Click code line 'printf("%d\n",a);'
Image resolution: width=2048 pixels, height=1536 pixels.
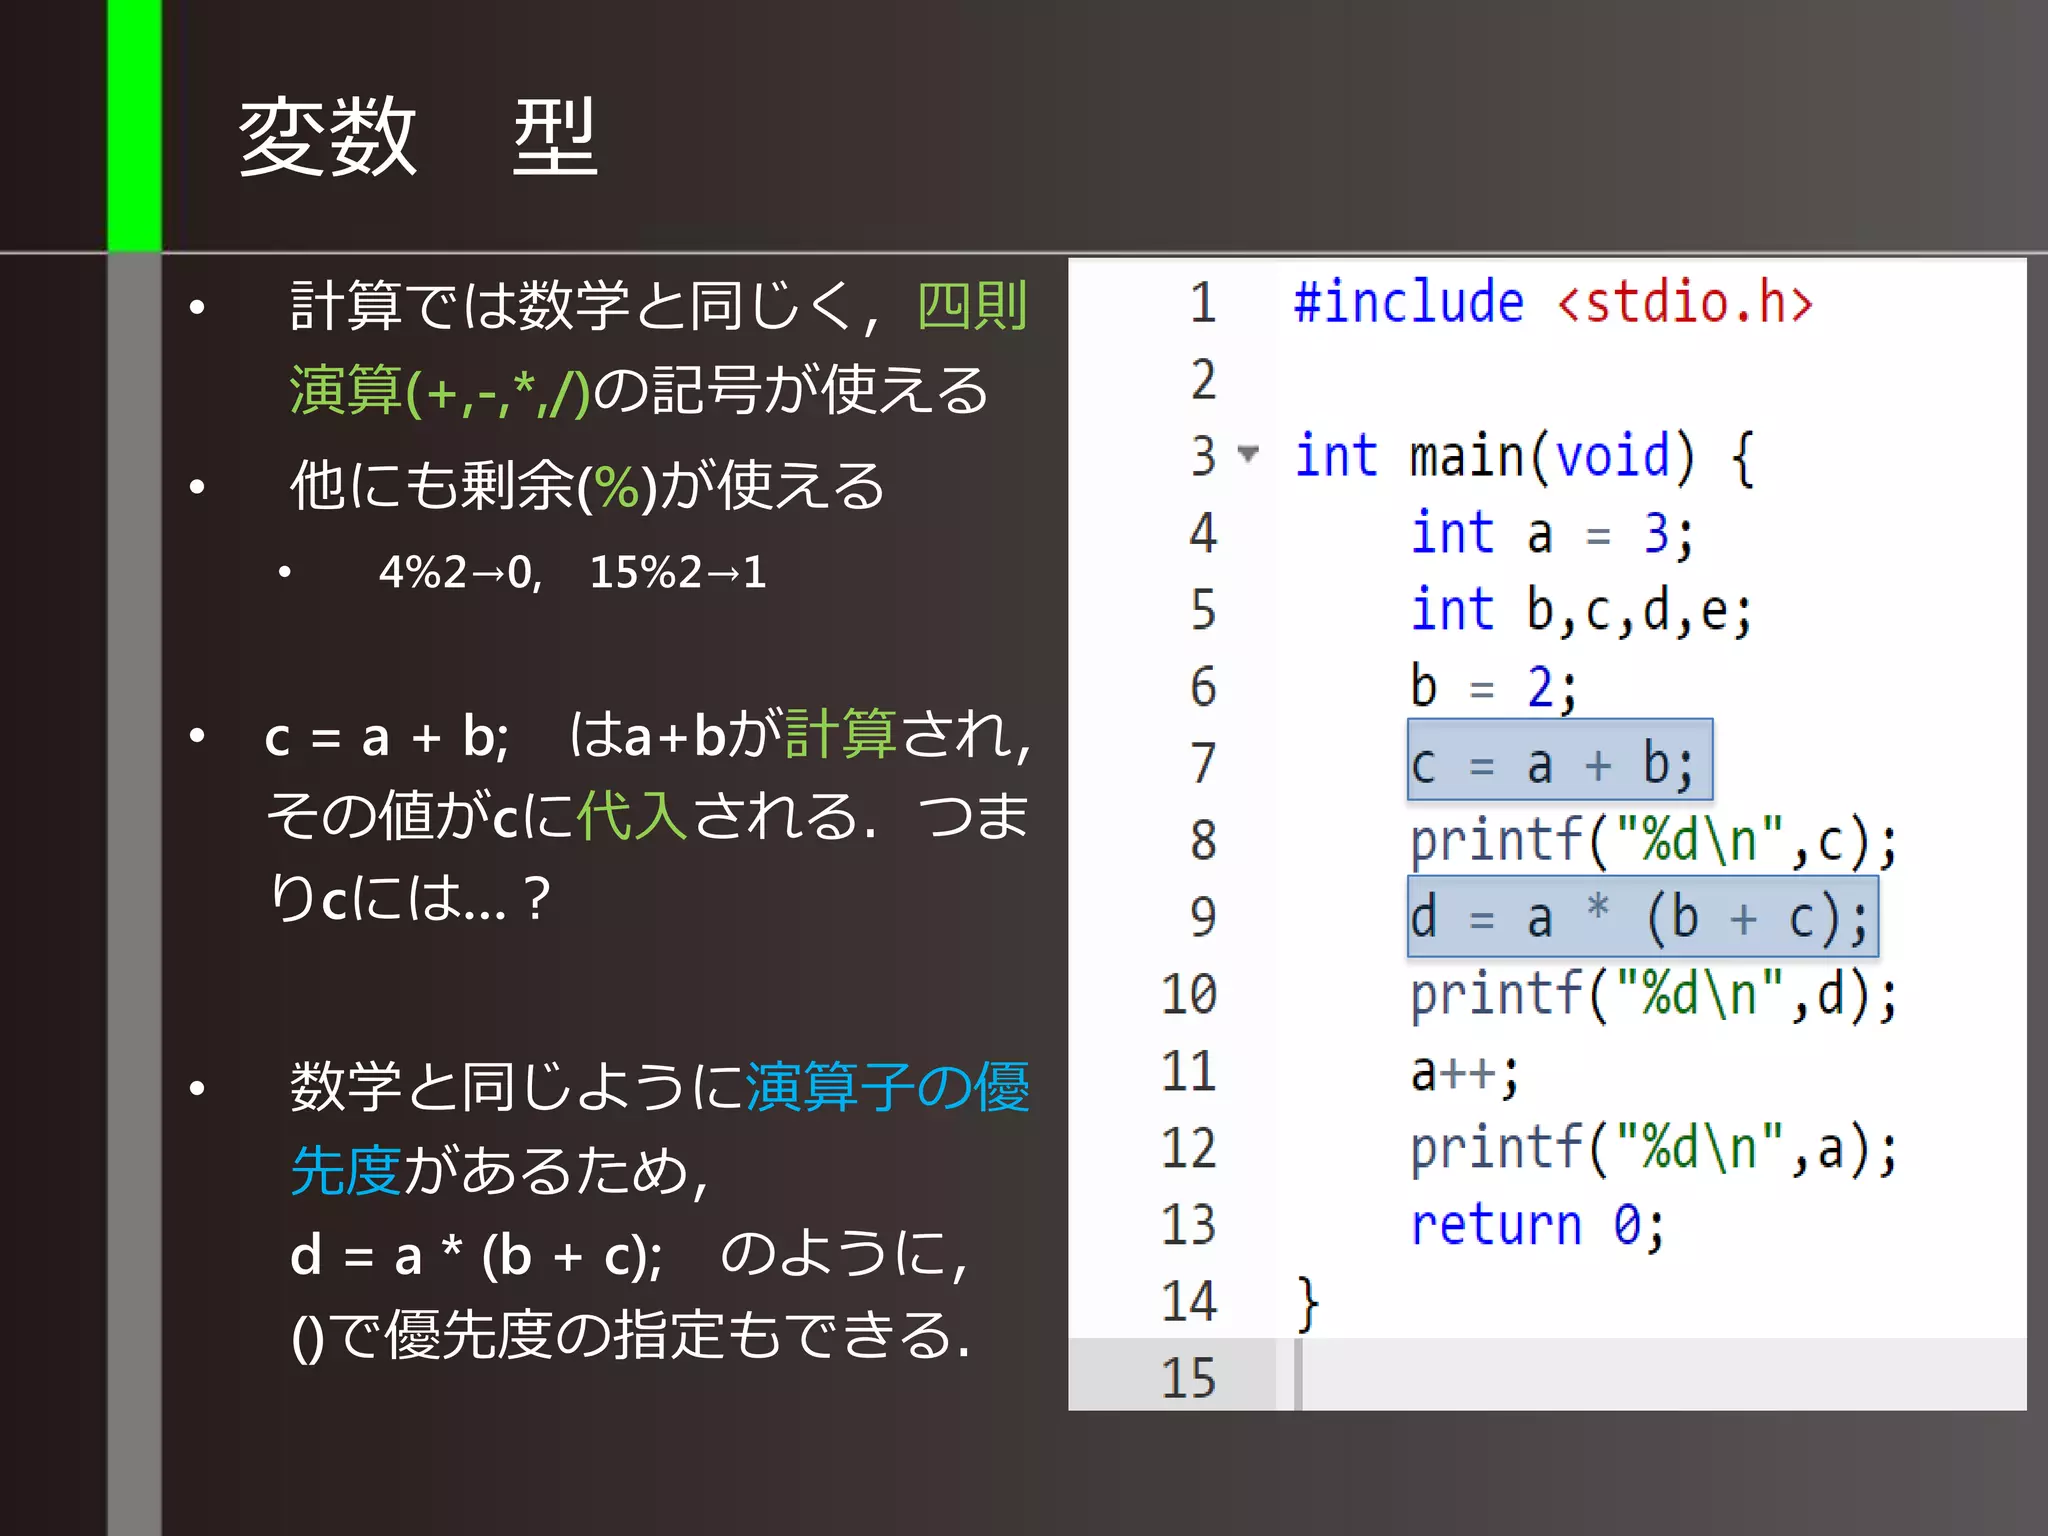1653,1149
